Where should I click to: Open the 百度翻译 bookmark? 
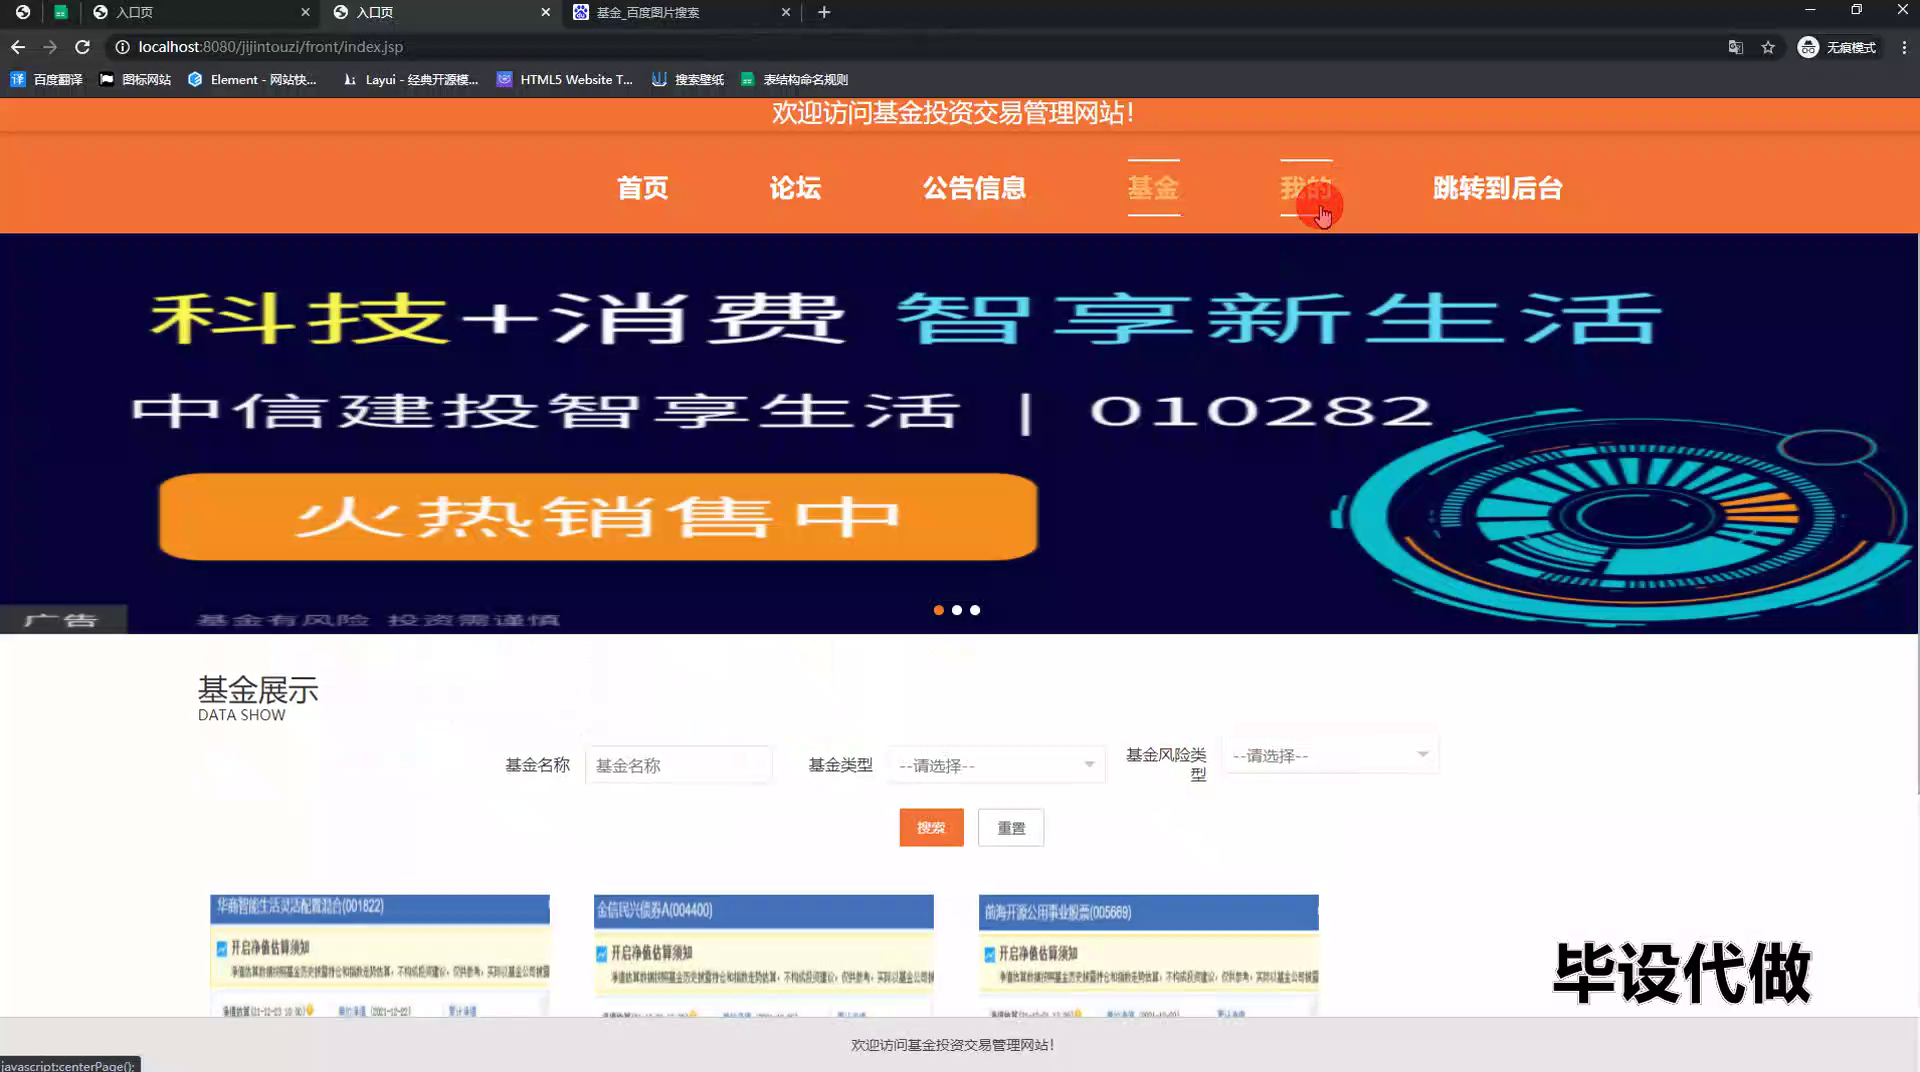coord(46,79)
